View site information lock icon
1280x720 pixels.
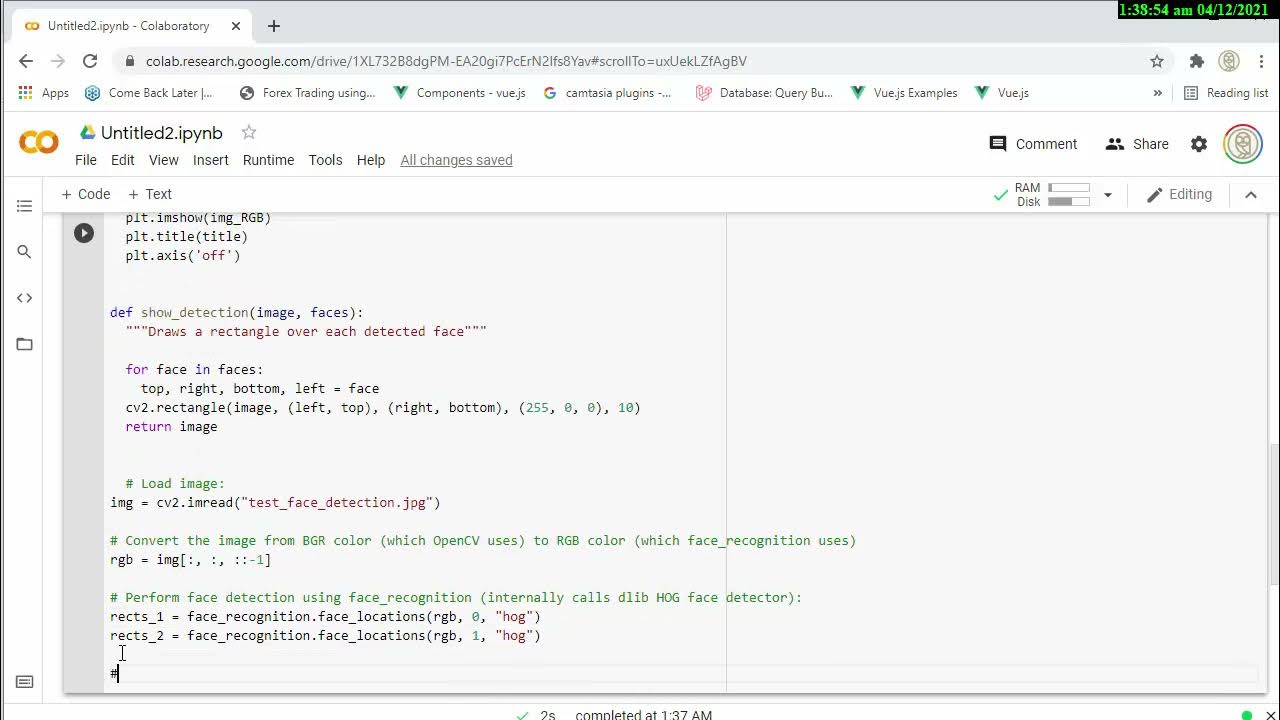[x=129, y=61]
